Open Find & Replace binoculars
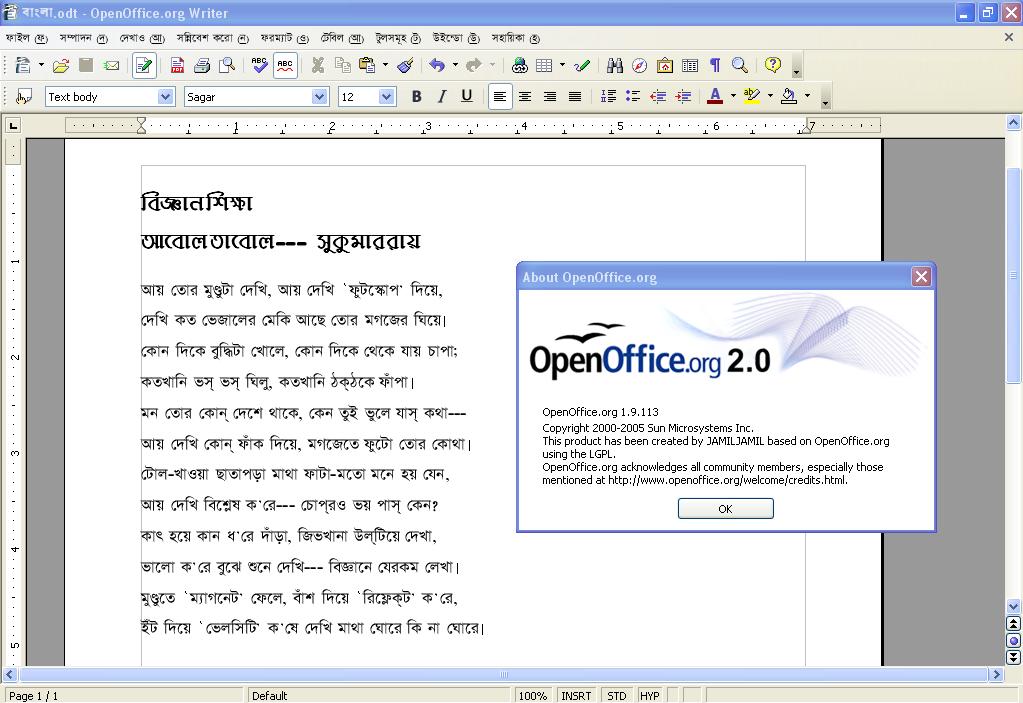 point(615,65)
